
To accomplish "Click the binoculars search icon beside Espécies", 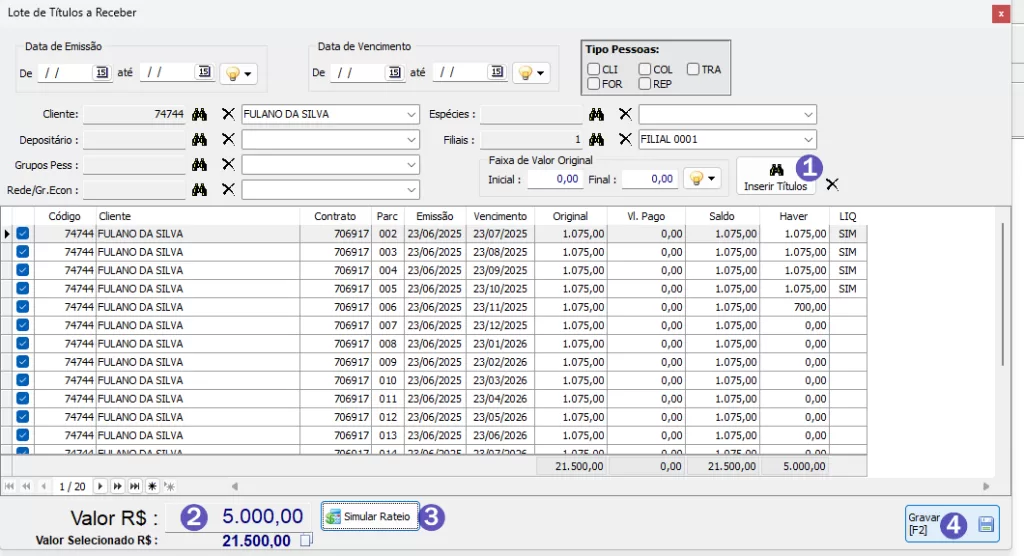I will coord(596,114).
